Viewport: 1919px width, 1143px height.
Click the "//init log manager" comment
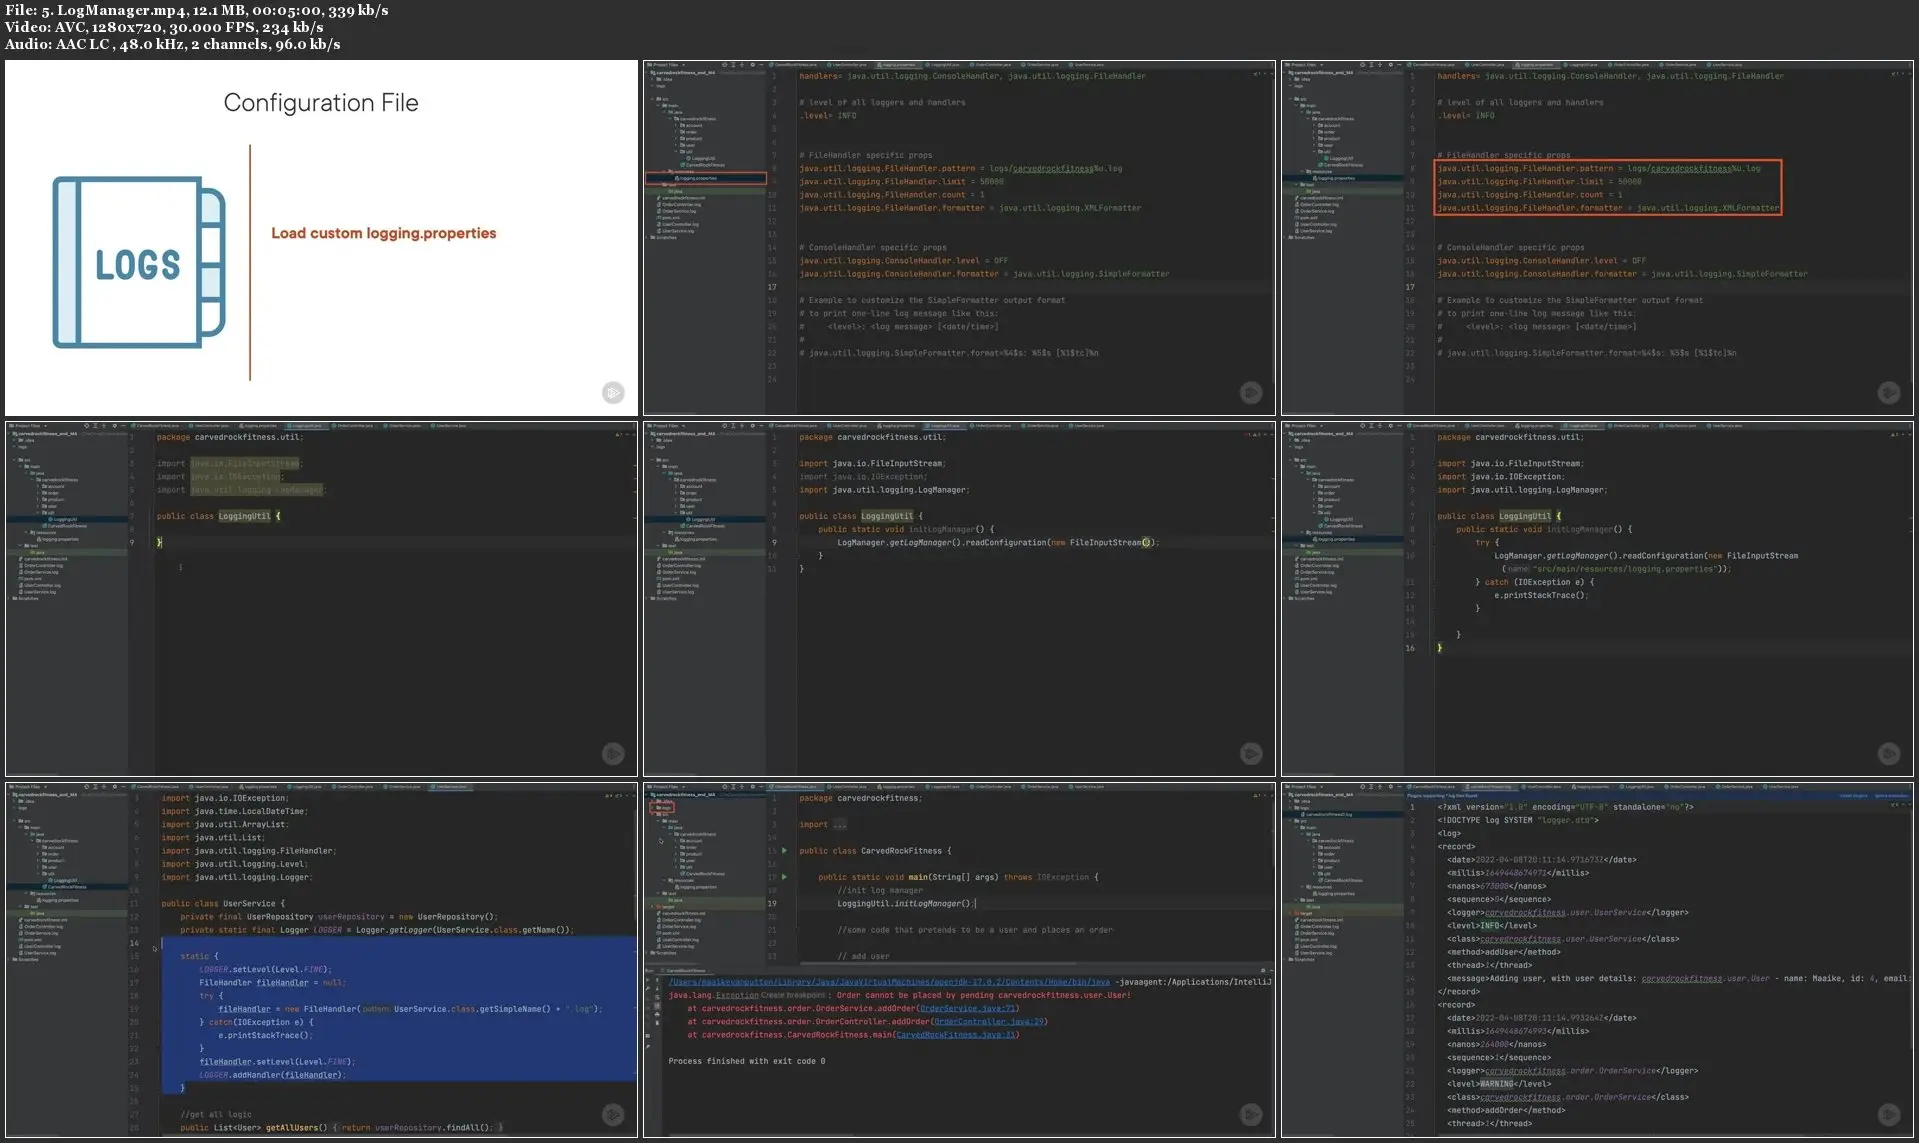[880, 890]
